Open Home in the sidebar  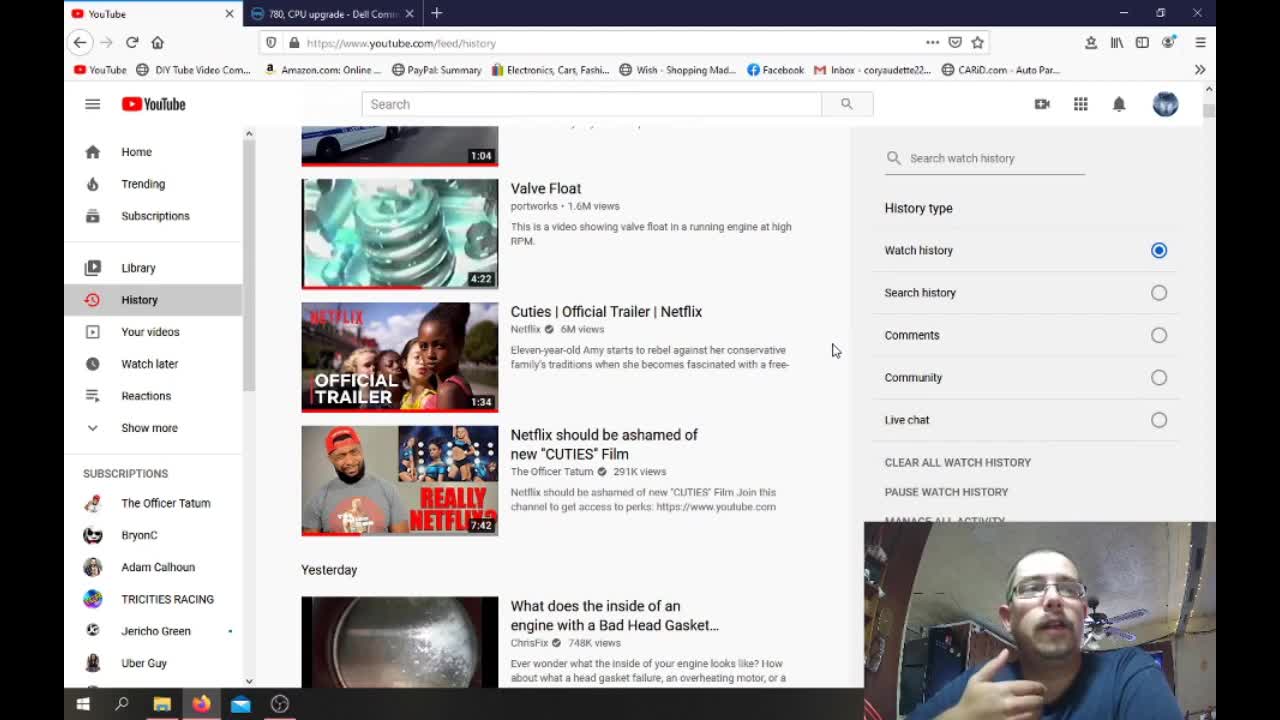click(153, 152)
